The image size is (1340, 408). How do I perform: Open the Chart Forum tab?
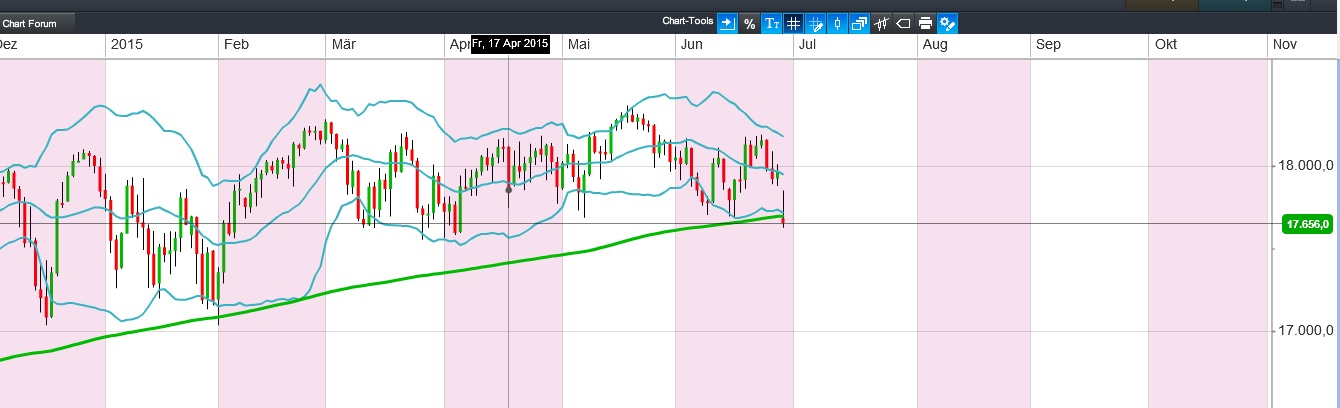(35, 23)
